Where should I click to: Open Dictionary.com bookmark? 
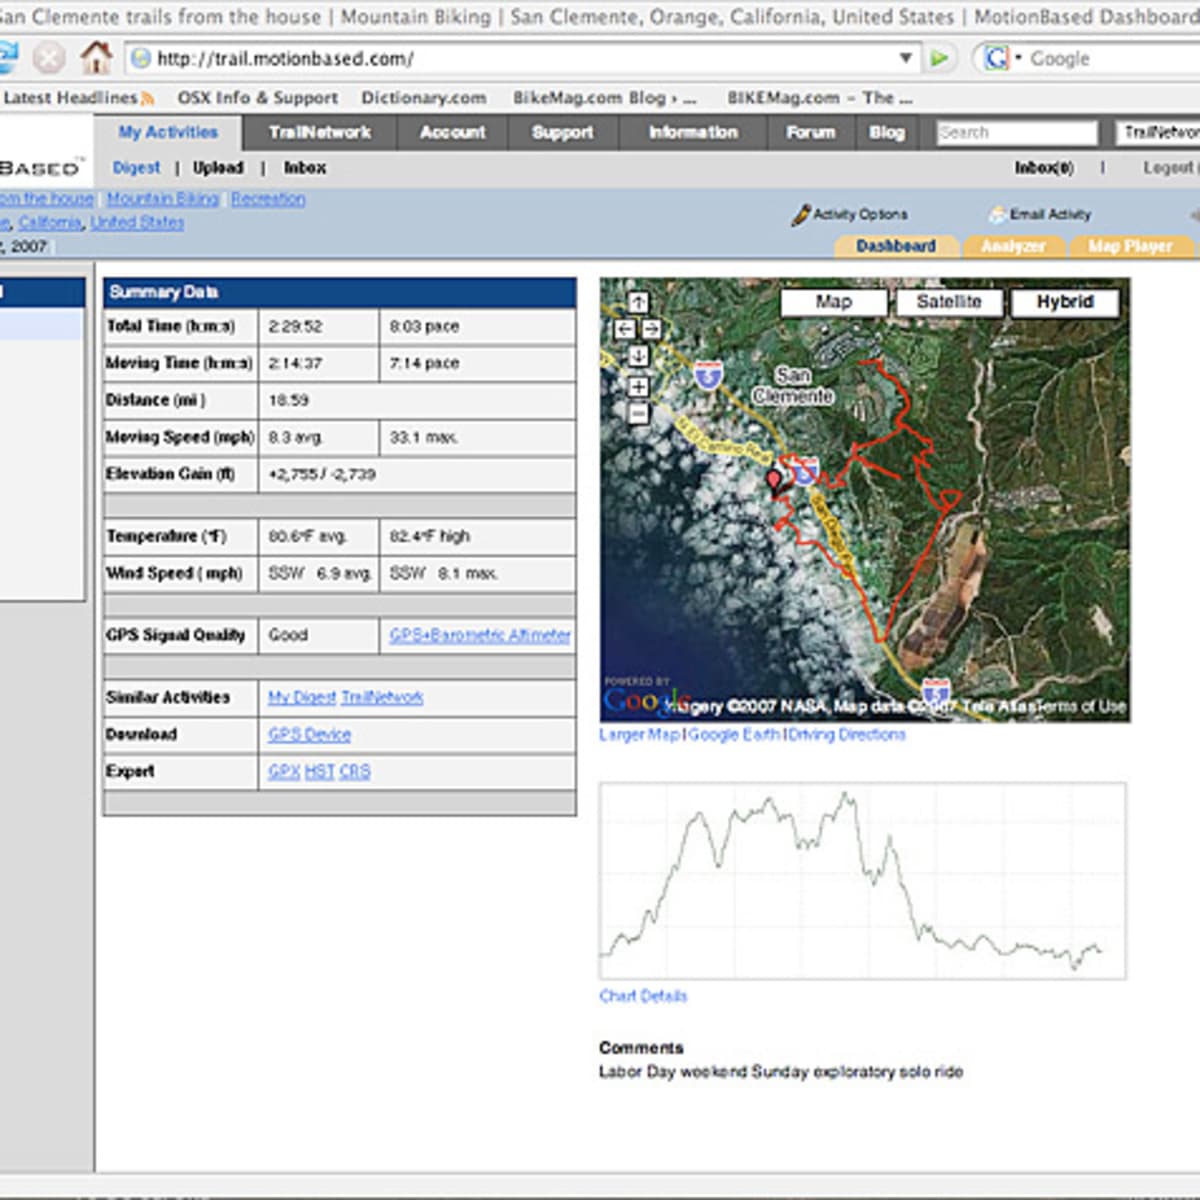[x=424, y=98]
